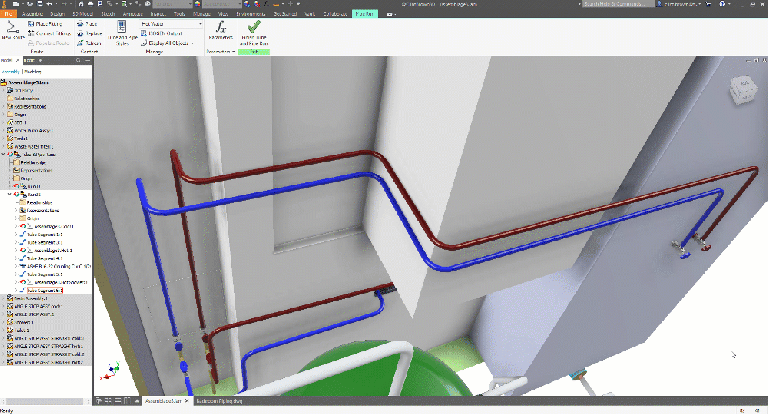Screen dimensions: 768x414
Task: Switch to the Inspect ribbon tab
Action: coord(158,14)
